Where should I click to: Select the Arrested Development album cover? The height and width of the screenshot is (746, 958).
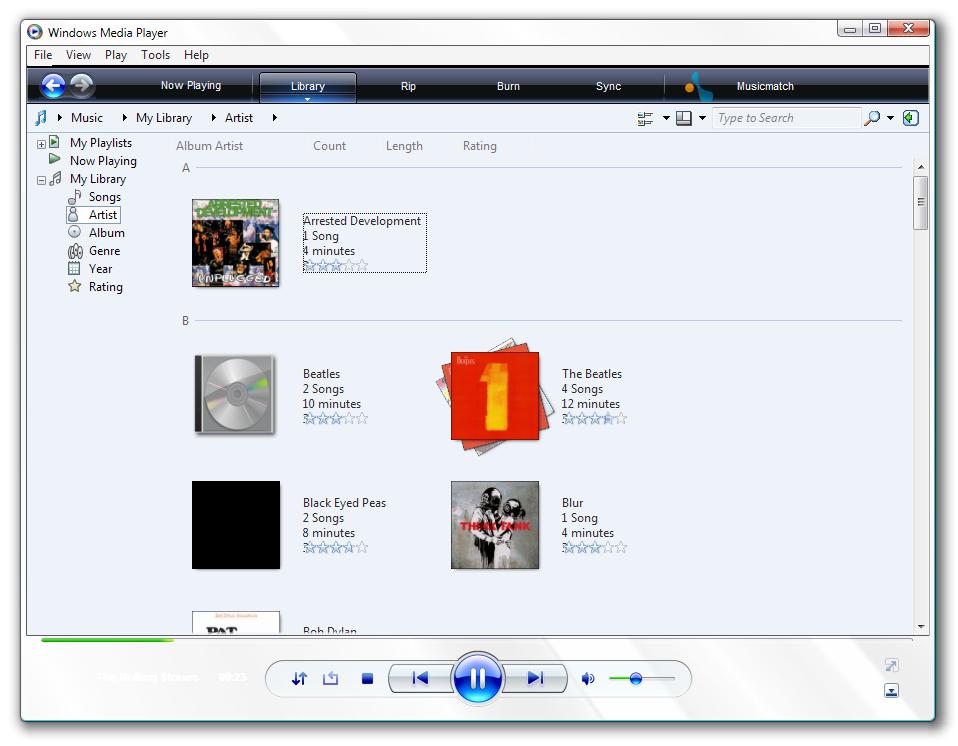[x=235, y=243]
